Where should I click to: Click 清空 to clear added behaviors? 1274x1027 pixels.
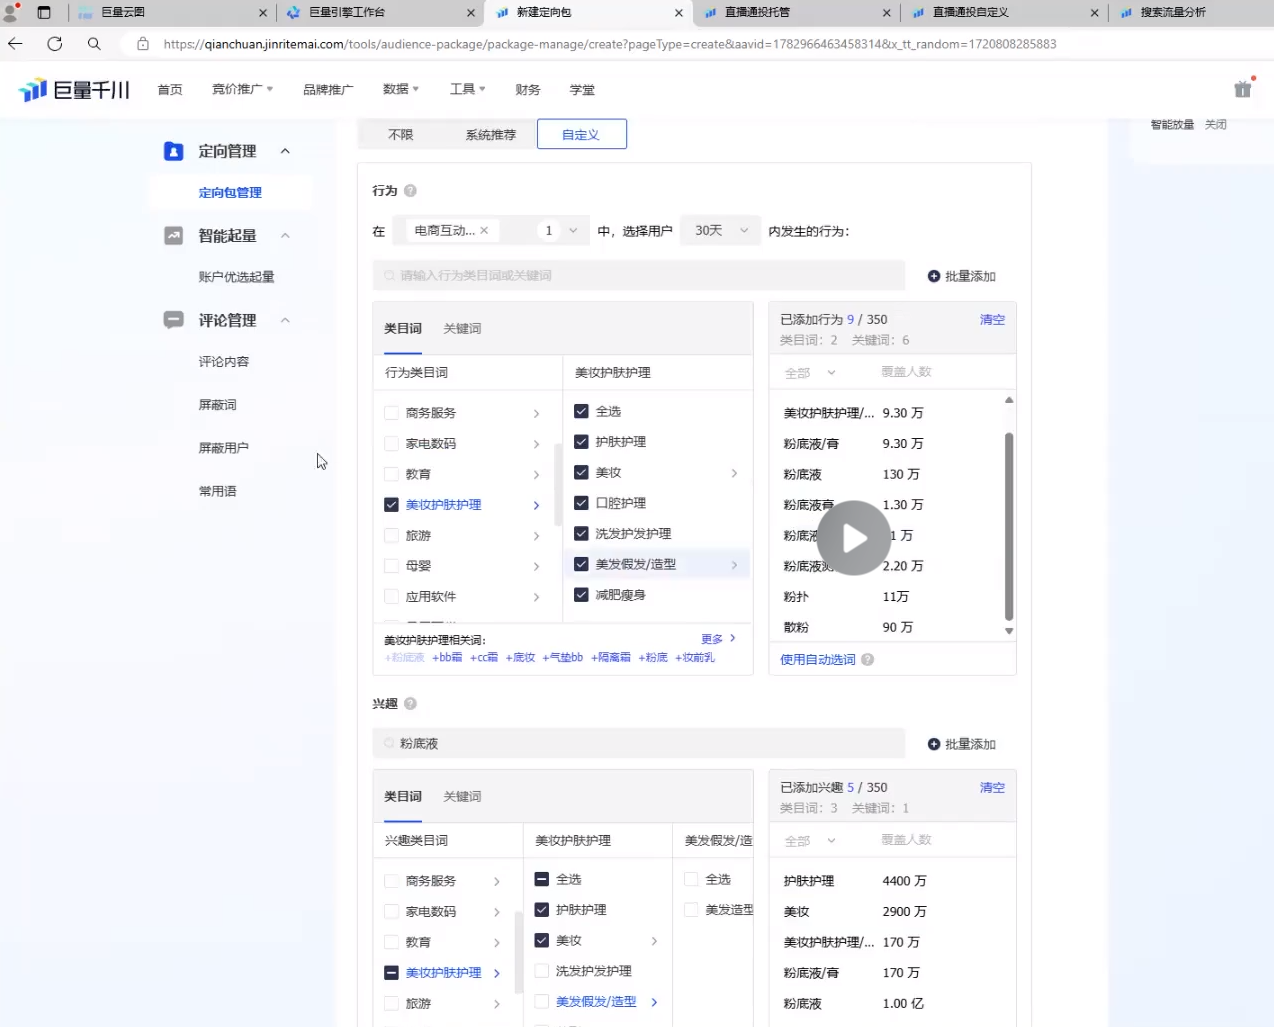pyautogui.click(x=992, y=320)
